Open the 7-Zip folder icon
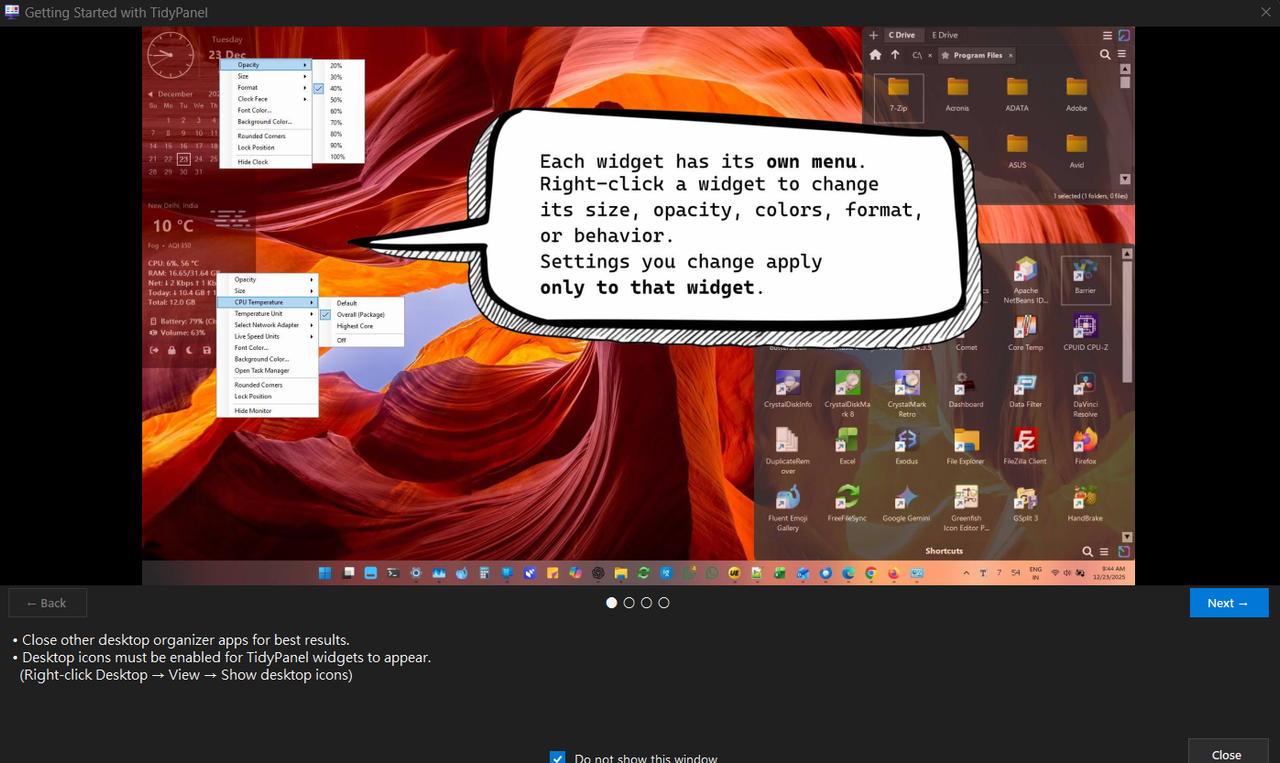1280x763 pixels. point(898,87)
